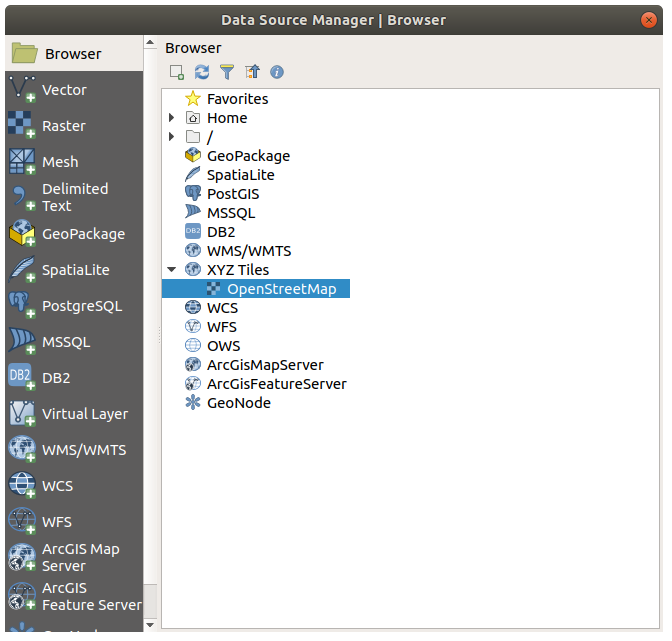The width and height of the screenshot is (672, 641).
Task: Open the Filter Browser funnel icon
Action: tap(227, 72)
